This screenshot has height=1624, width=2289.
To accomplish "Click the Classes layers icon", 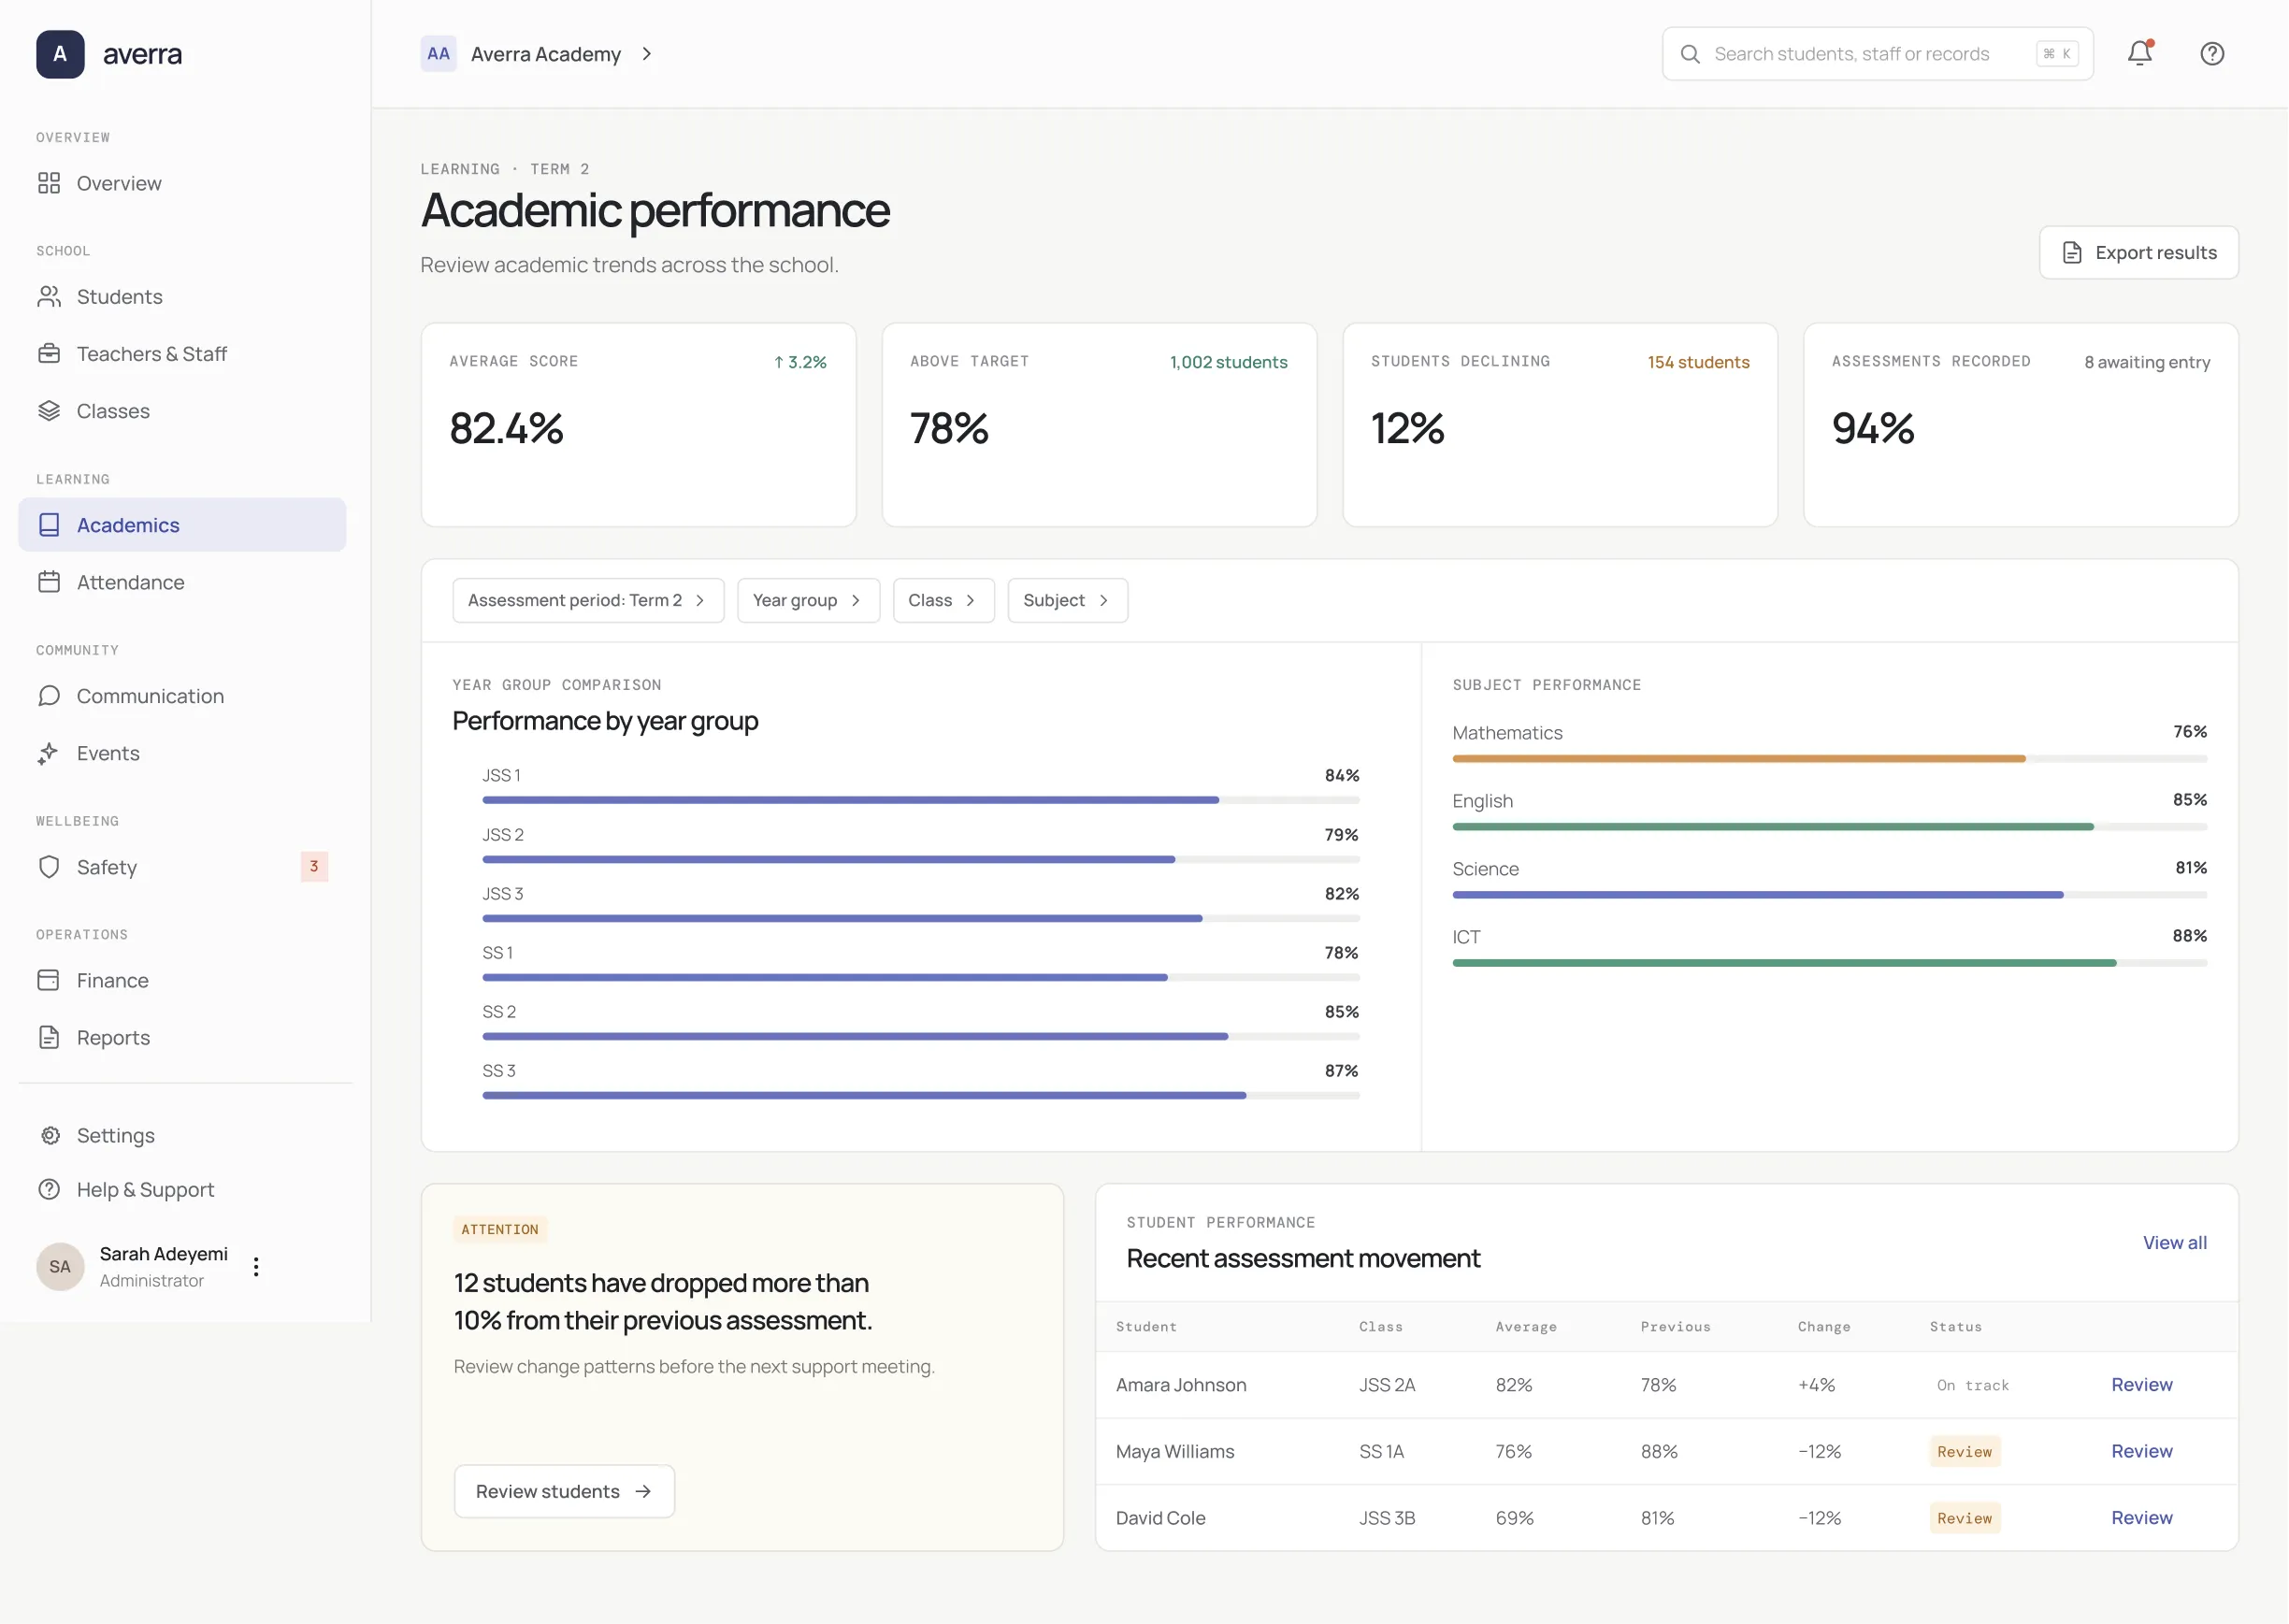I will coord(49,411).
